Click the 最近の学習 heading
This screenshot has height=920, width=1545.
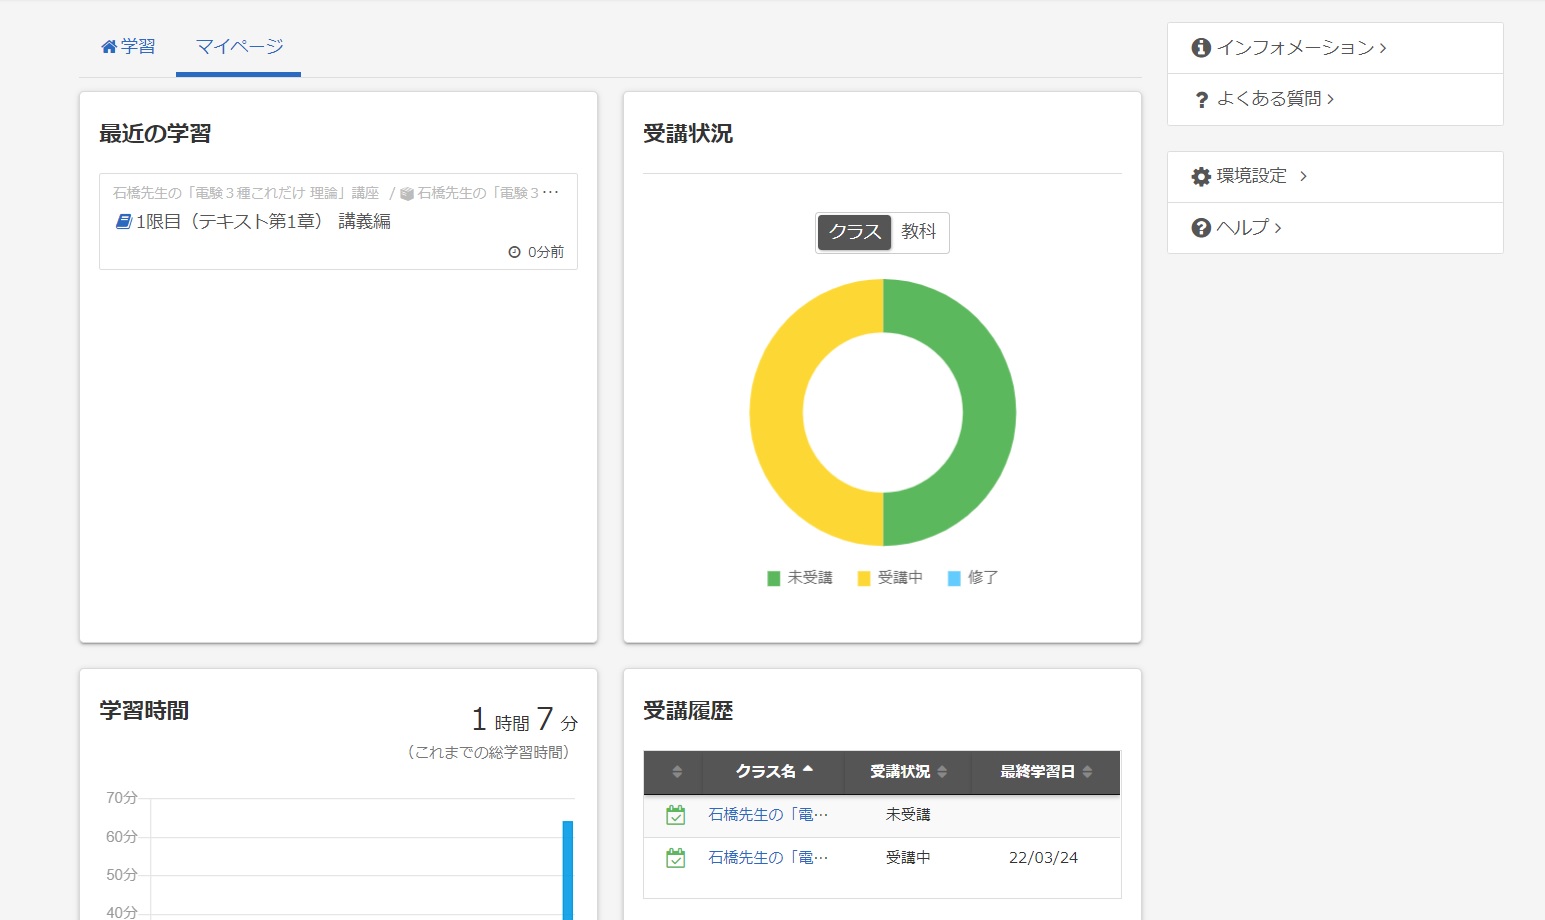tap(155, 134)
